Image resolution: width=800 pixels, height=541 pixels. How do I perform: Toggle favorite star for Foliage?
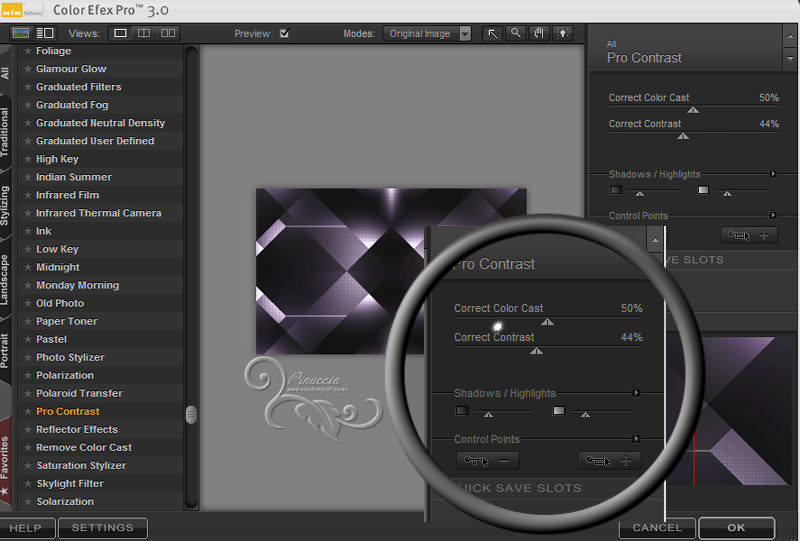tap(28, 51)
